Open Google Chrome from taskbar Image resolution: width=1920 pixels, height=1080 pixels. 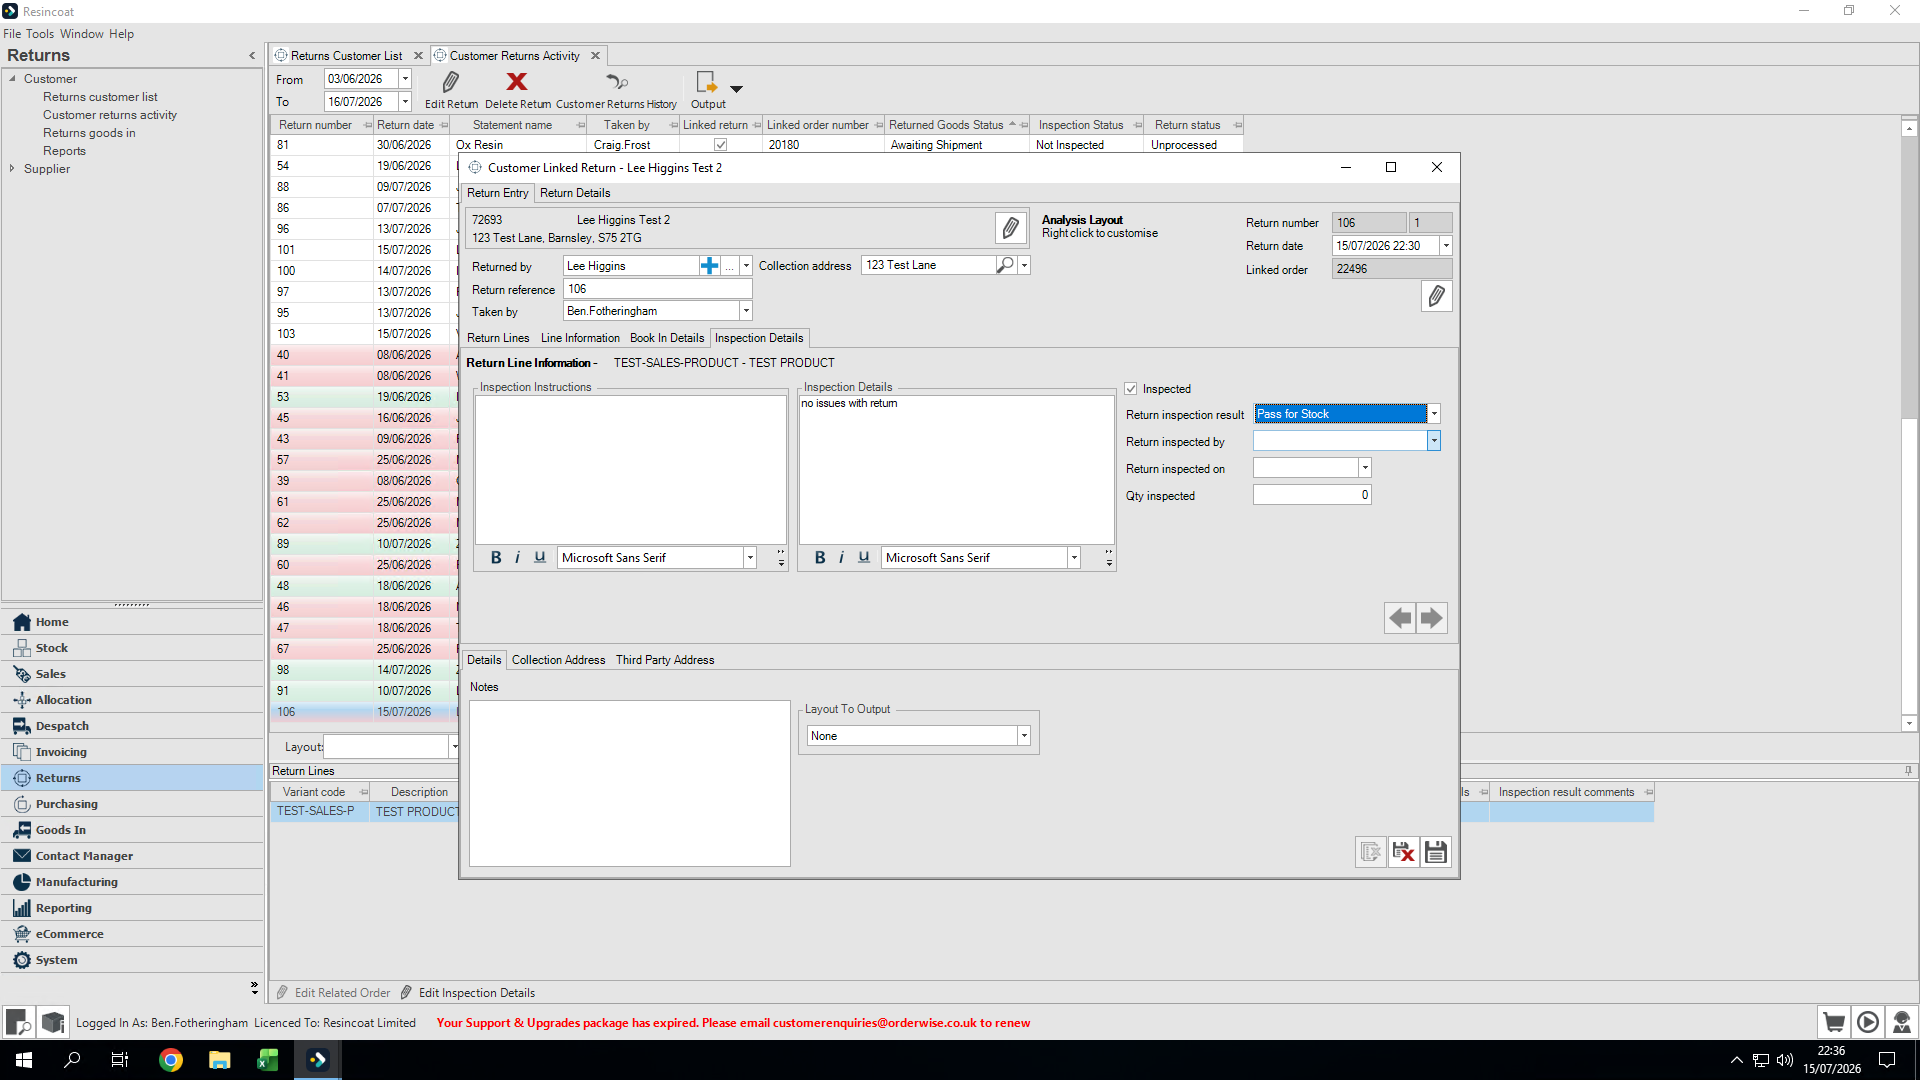(171, 1060)
